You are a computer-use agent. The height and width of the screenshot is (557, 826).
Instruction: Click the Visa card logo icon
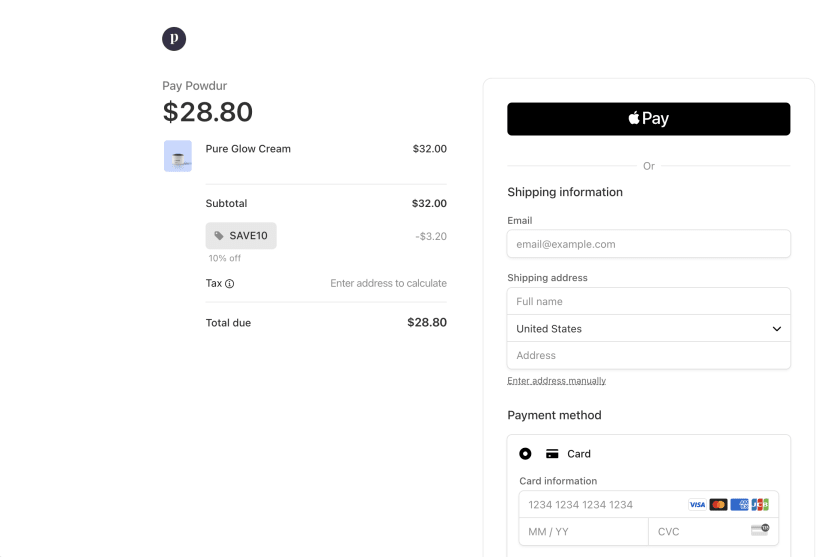(697, 505)
